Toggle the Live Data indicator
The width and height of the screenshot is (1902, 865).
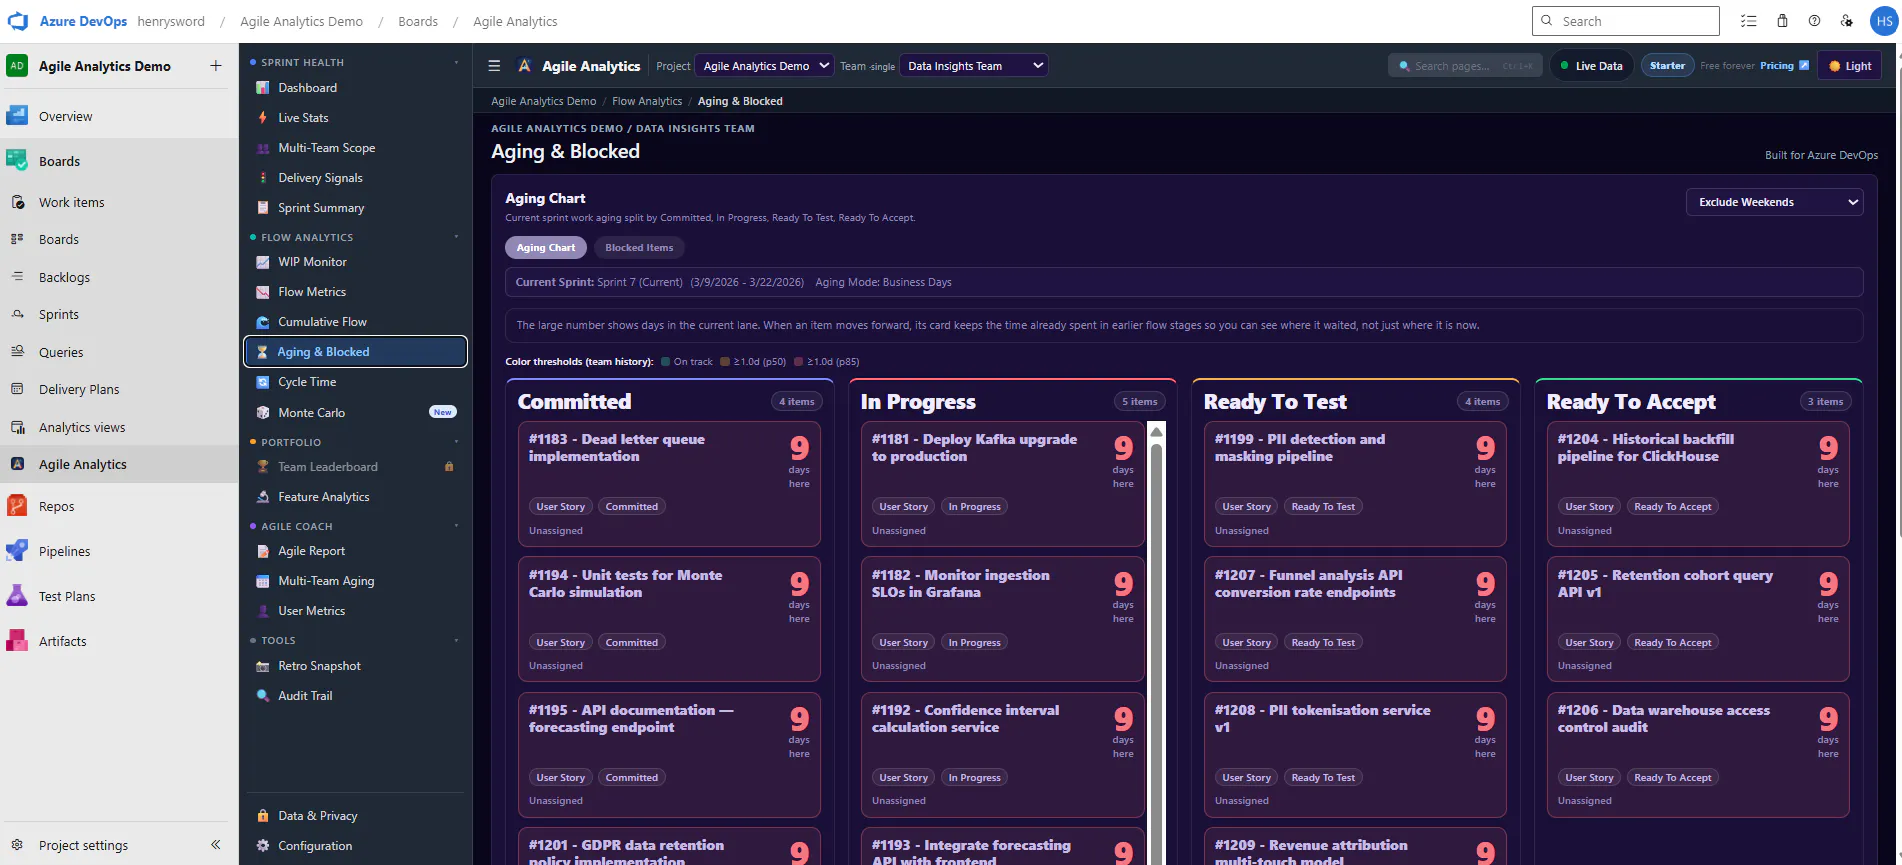pos(1591,66)
